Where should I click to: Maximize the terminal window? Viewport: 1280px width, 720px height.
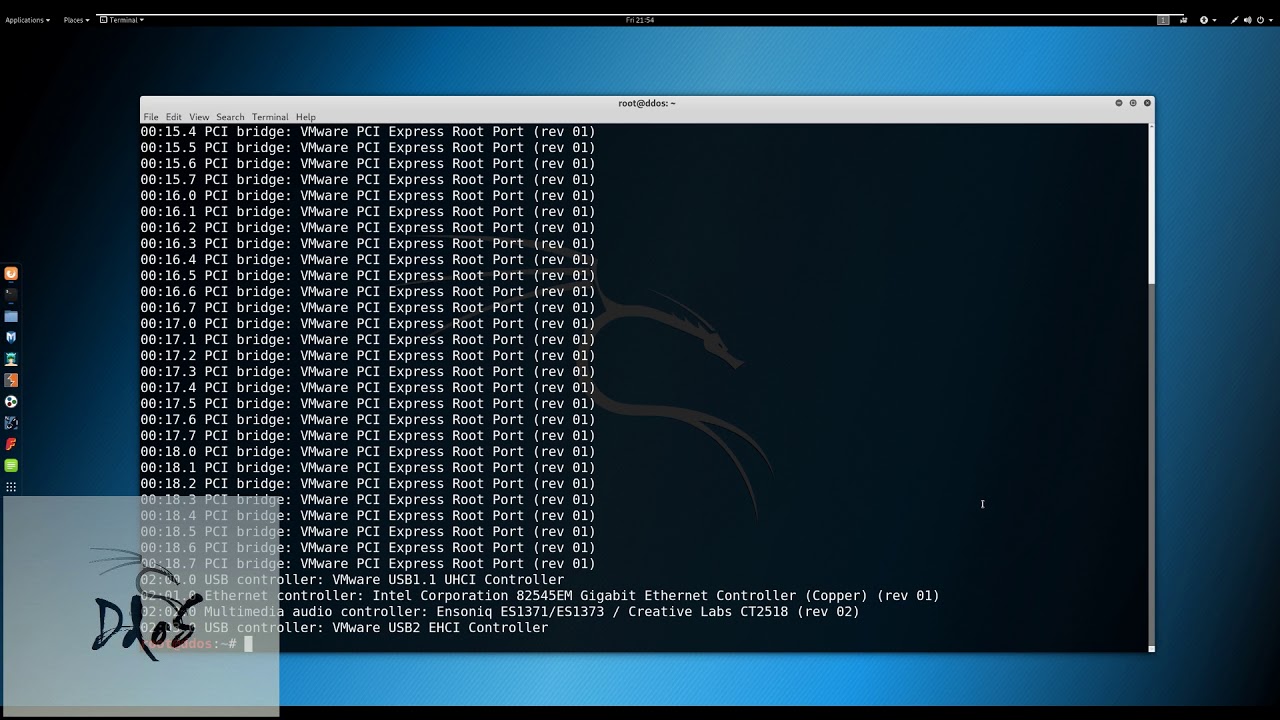coord(1133,103)
